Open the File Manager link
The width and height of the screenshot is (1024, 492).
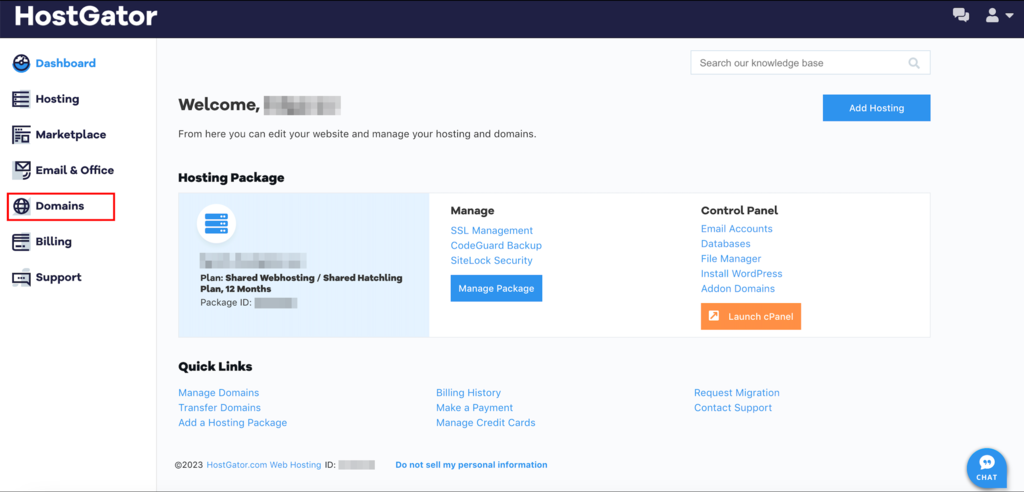(730, 259)
